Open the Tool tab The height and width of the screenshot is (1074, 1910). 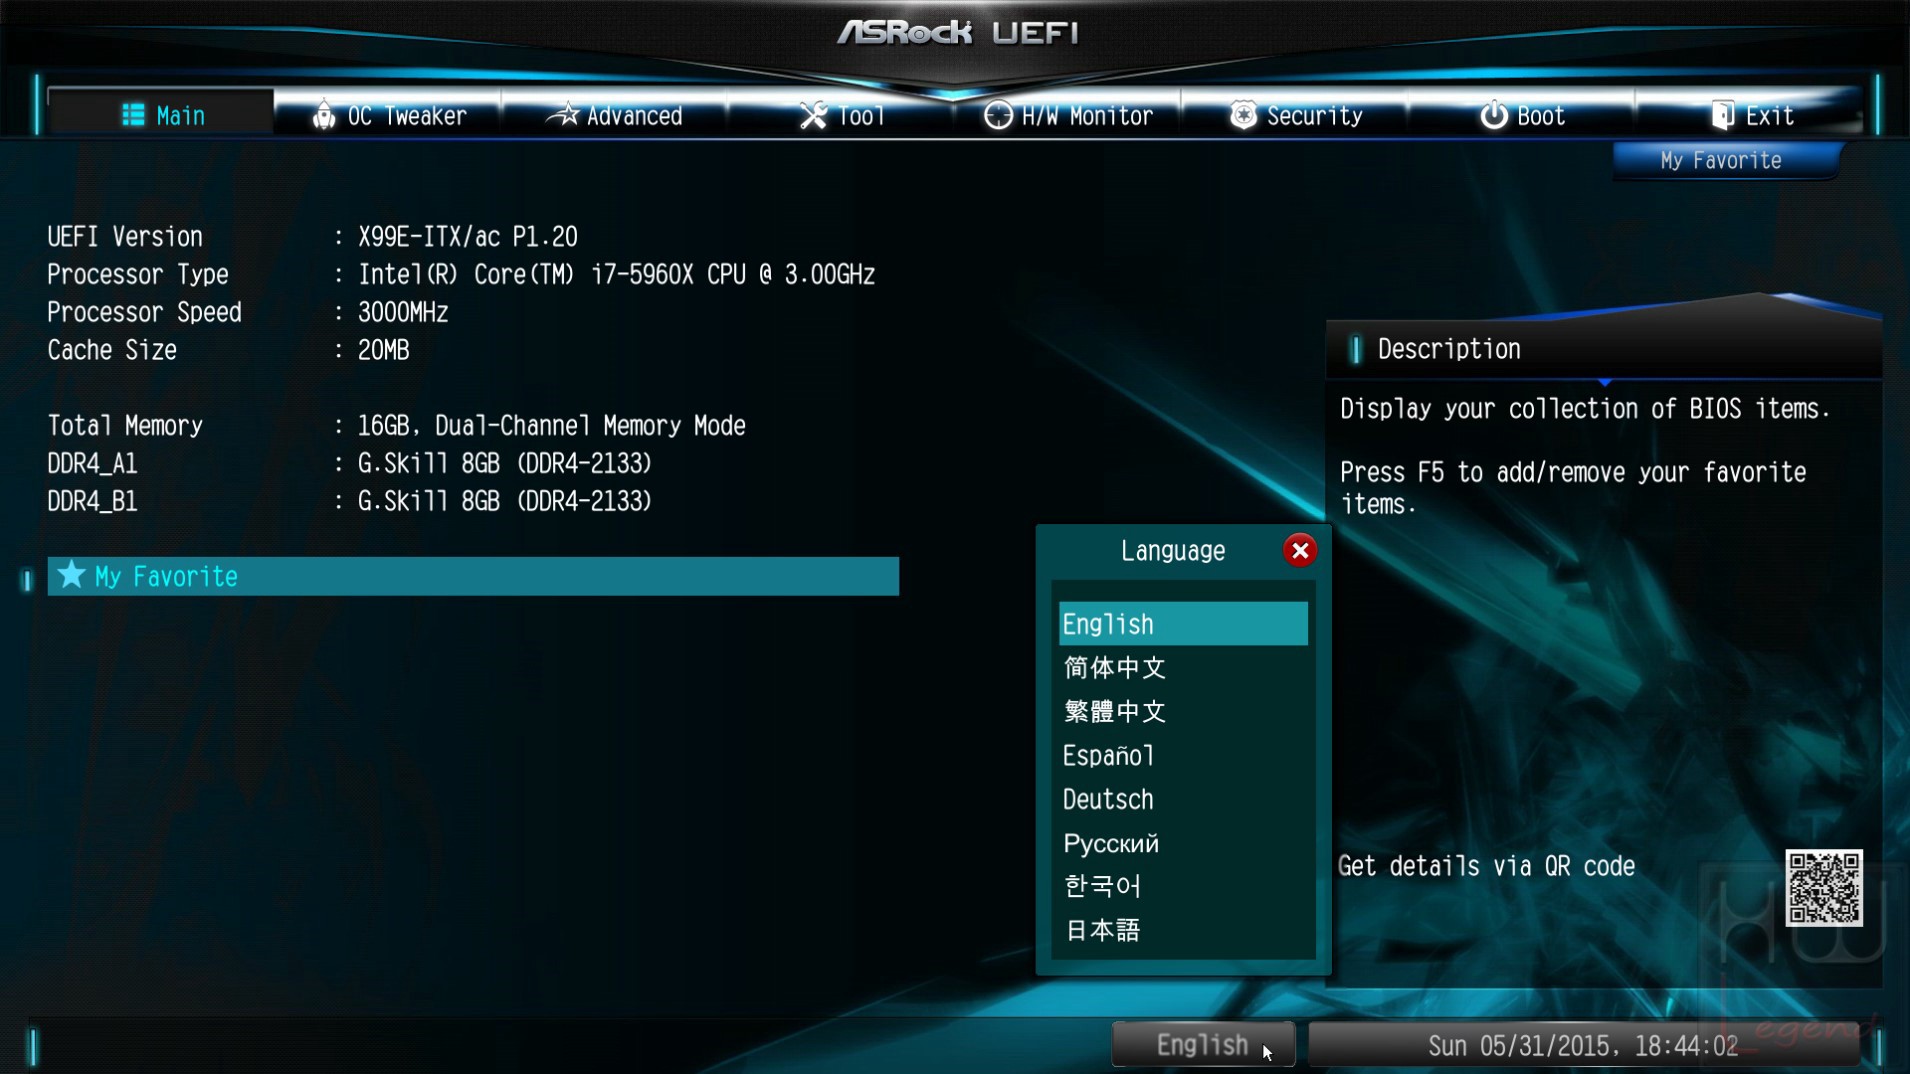[841, 115]
